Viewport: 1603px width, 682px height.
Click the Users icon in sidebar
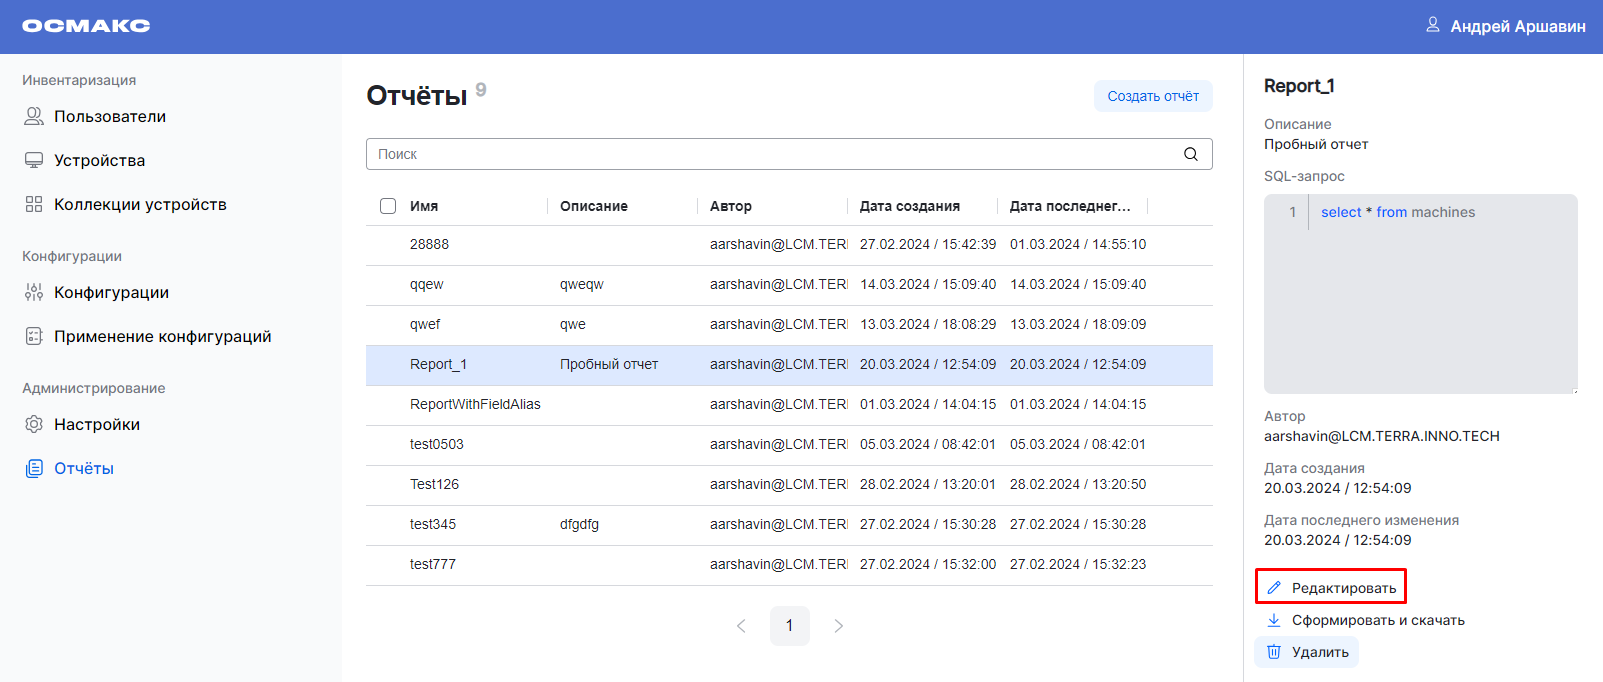coord(34,117)
